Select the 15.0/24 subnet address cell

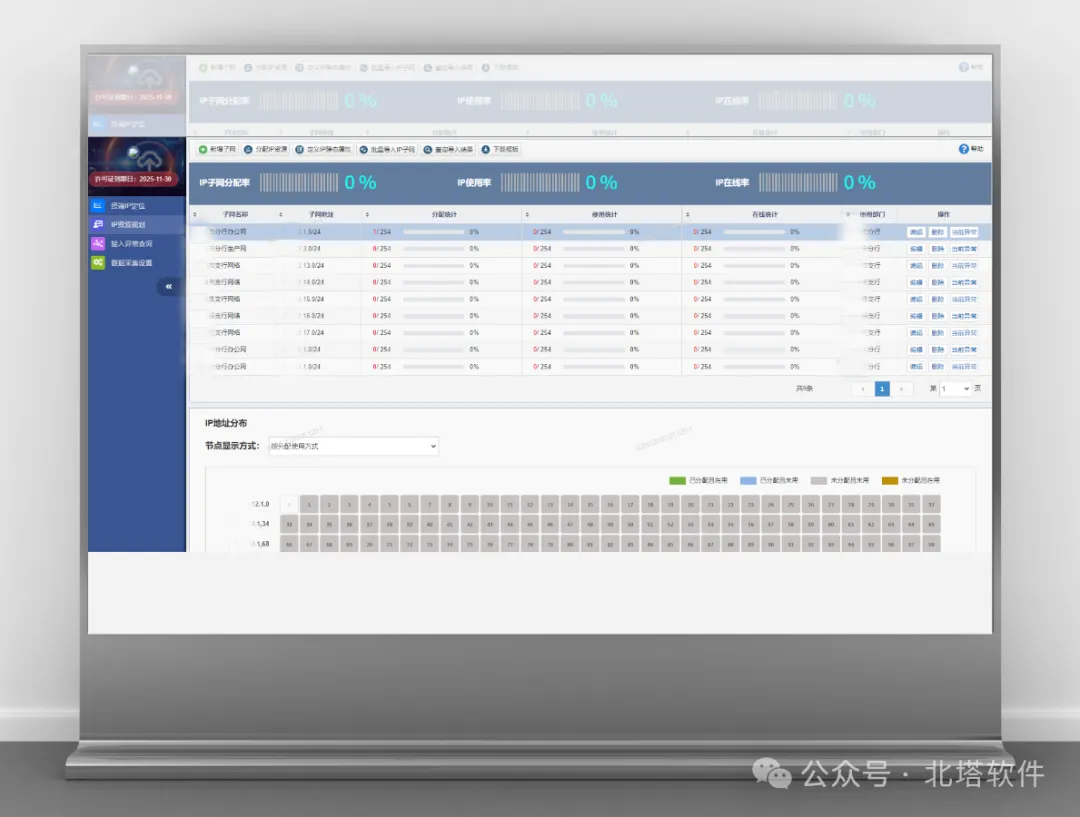(x=311, y=299)
